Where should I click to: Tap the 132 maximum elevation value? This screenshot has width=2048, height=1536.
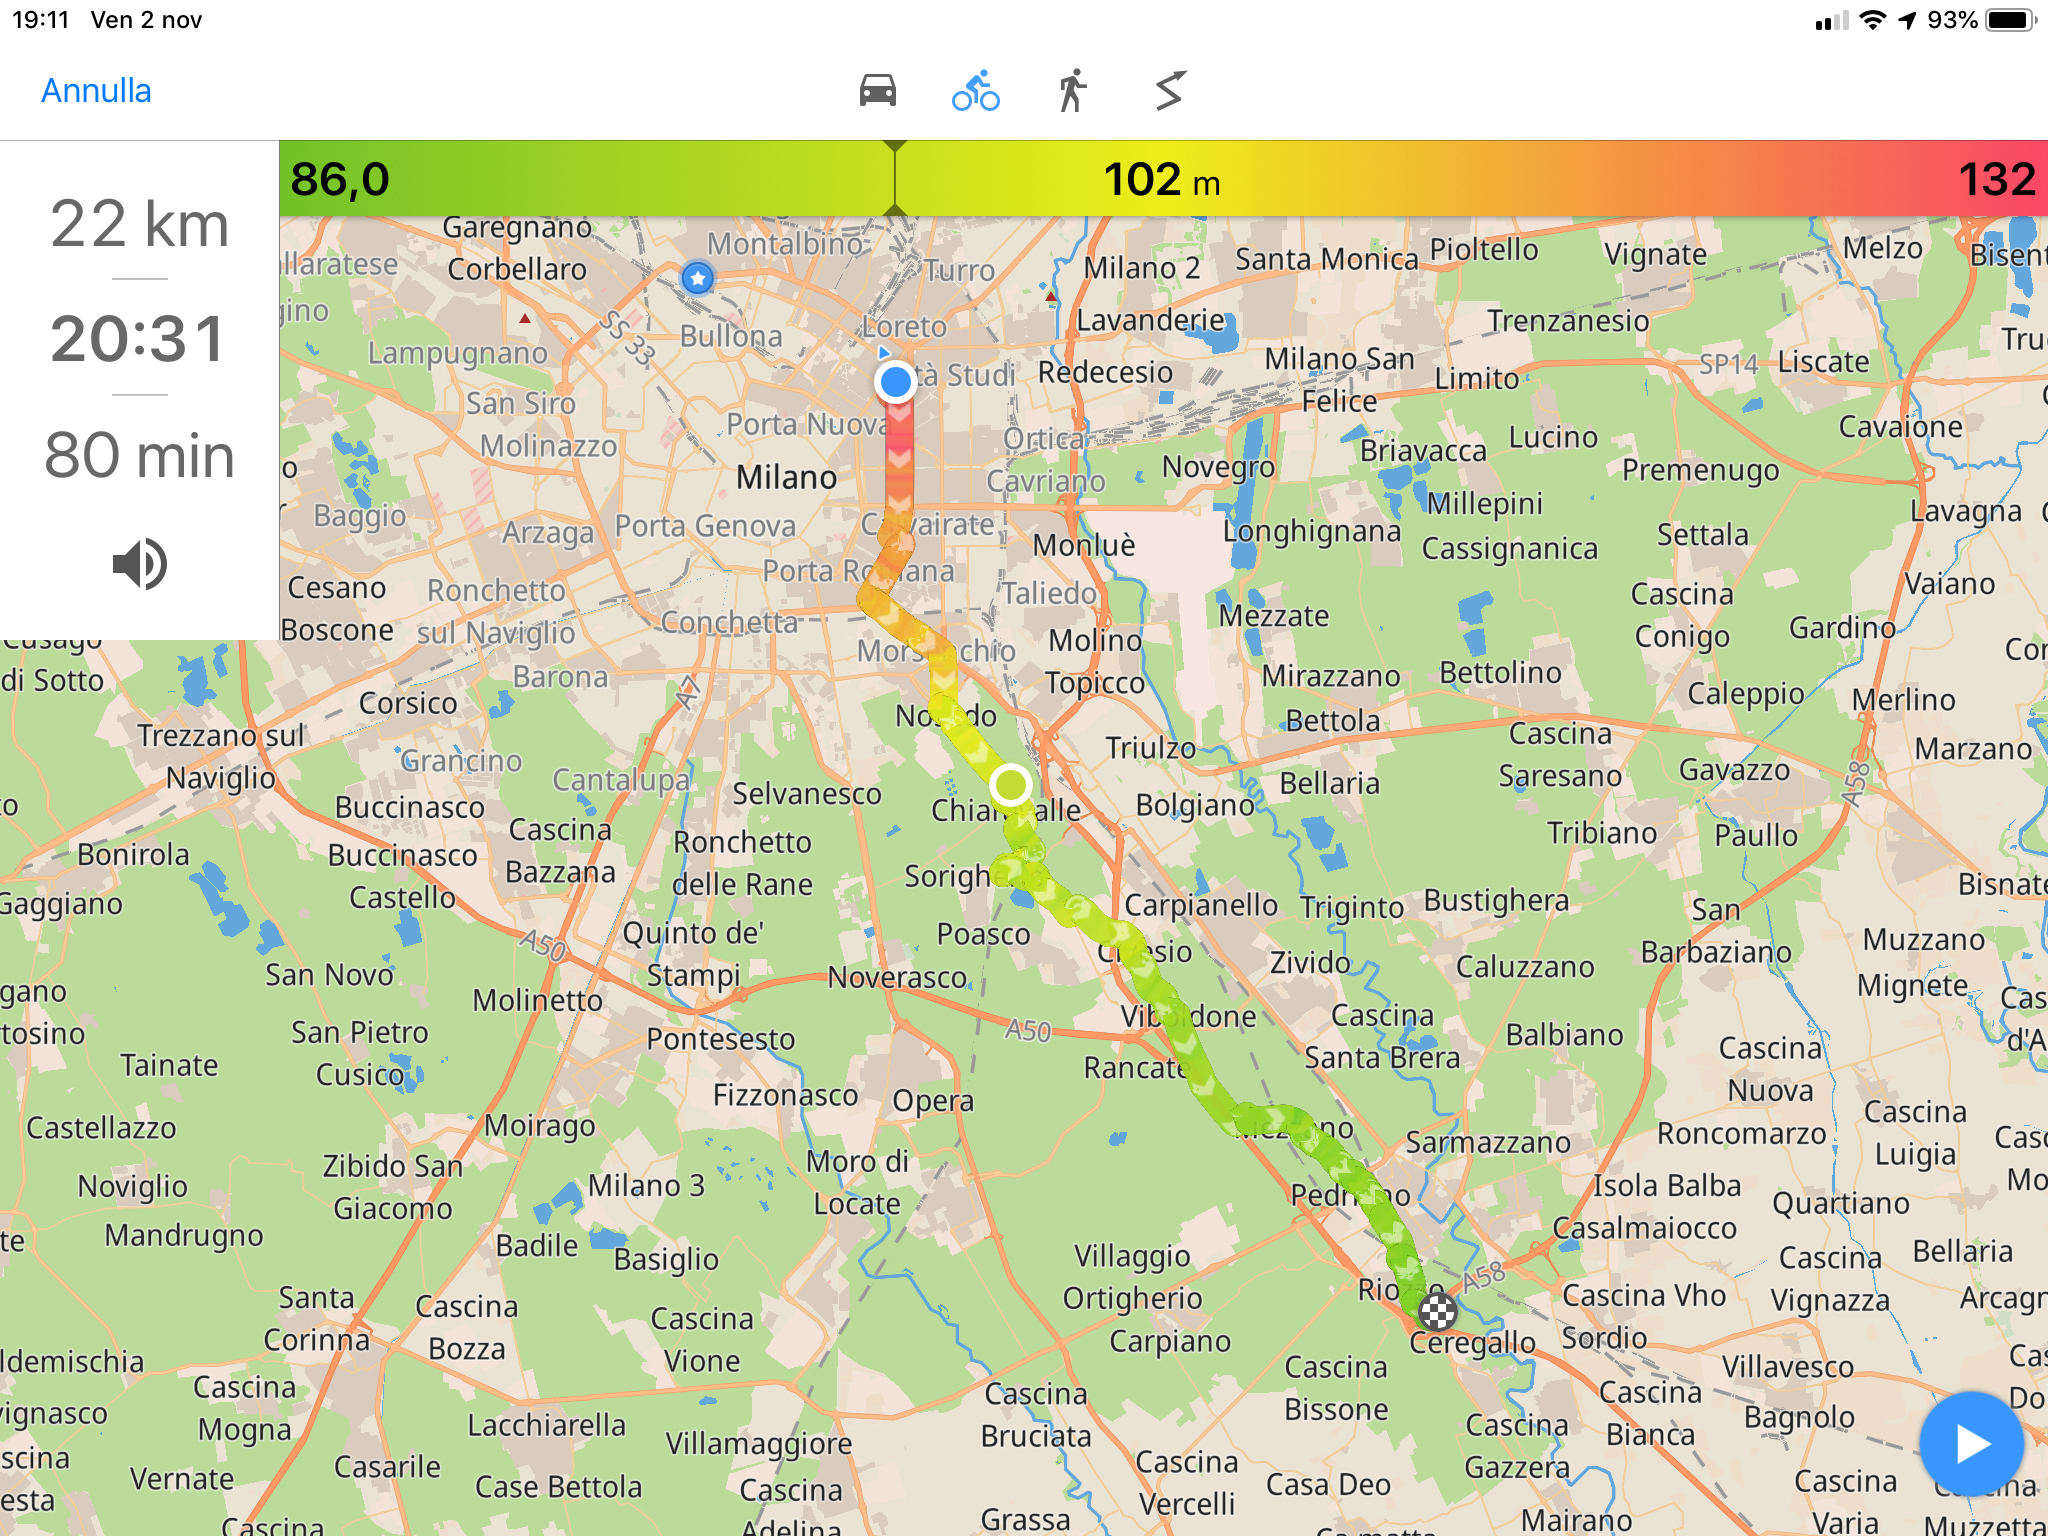1996,180
